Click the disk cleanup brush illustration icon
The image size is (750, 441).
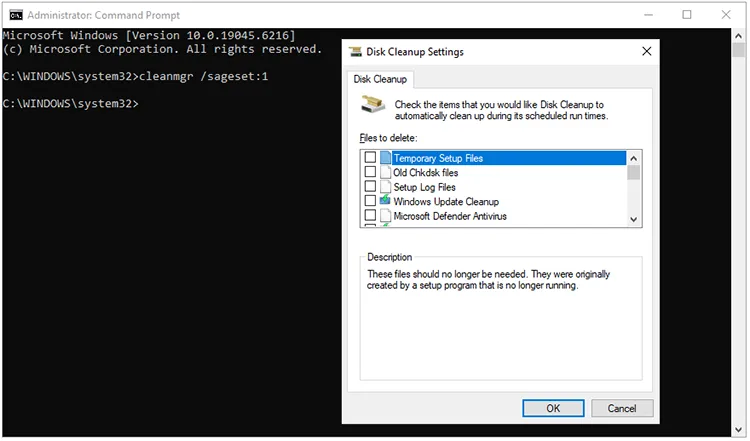point(373,104)
